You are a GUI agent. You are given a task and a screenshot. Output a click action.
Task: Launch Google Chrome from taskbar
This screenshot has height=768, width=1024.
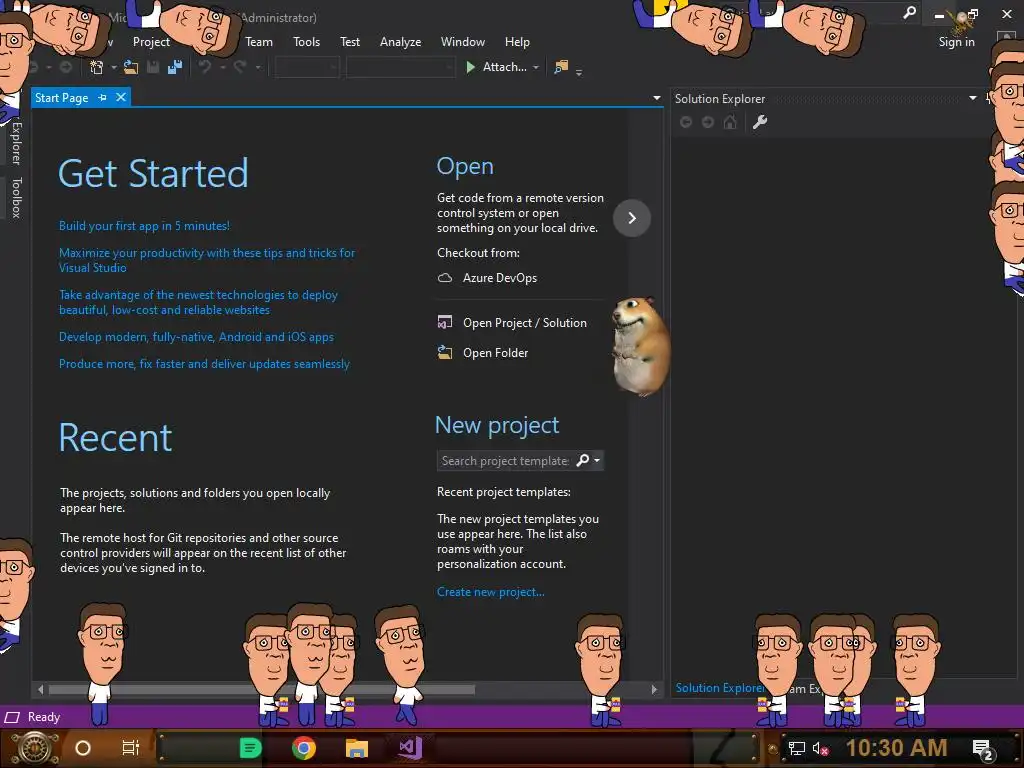304,748
